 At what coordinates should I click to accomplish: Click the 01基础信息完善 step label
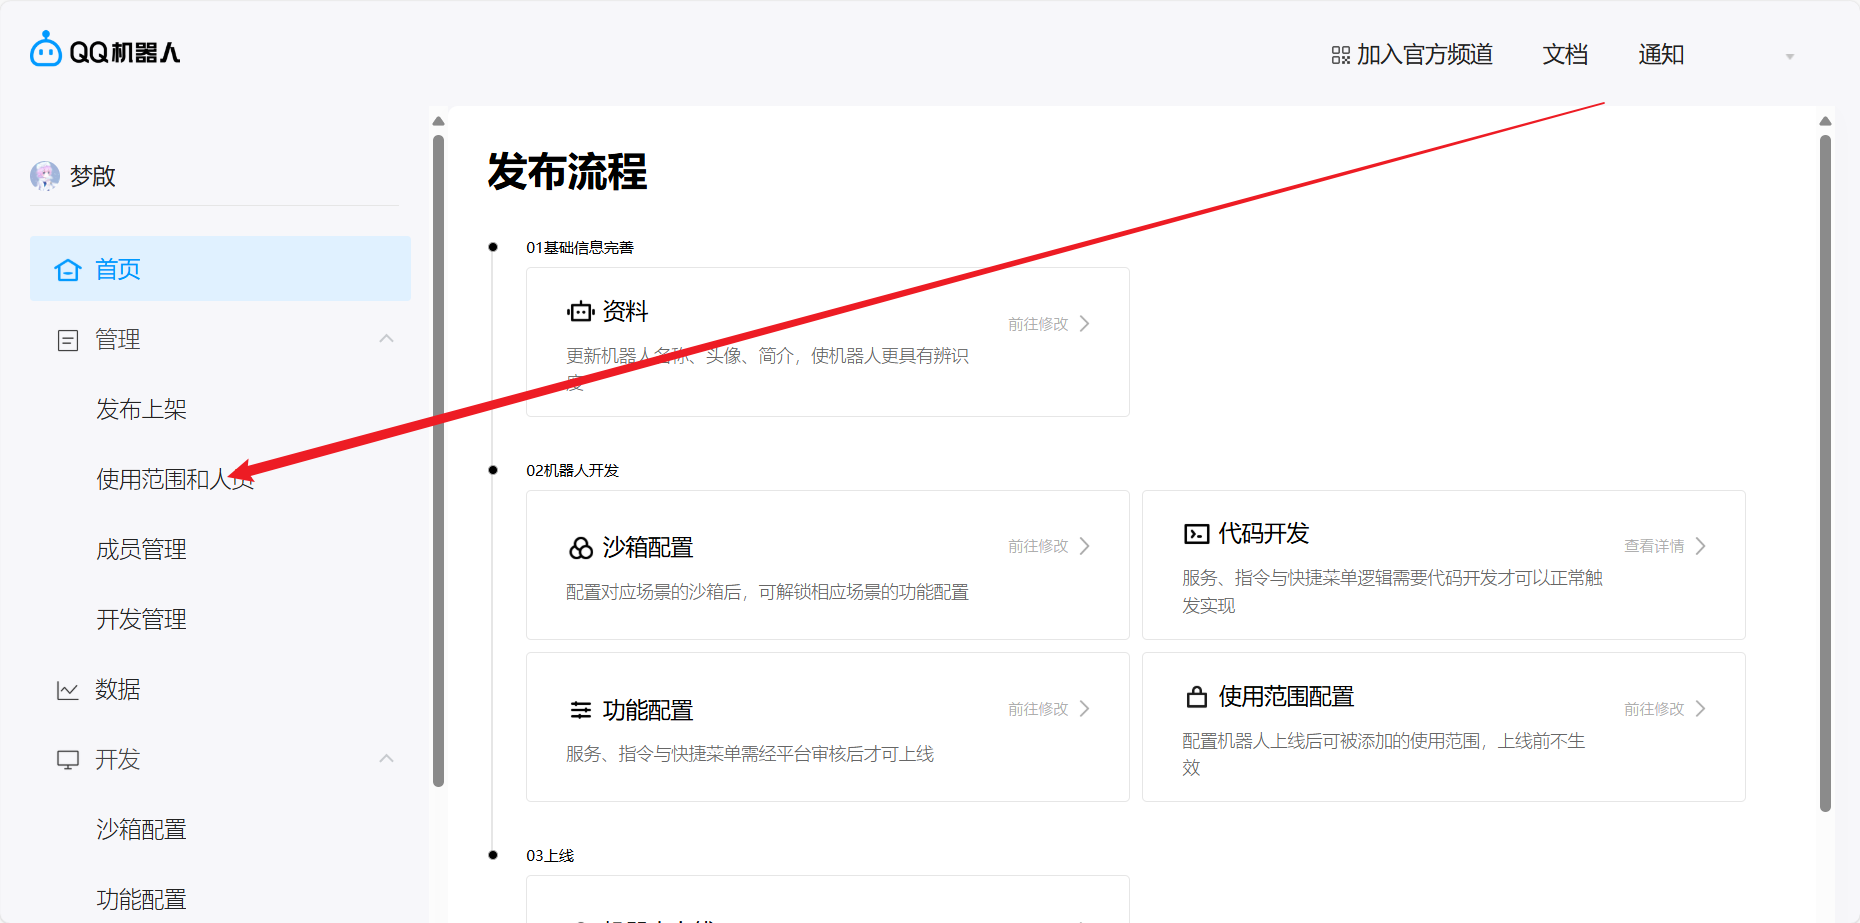(x=580, y=248)
